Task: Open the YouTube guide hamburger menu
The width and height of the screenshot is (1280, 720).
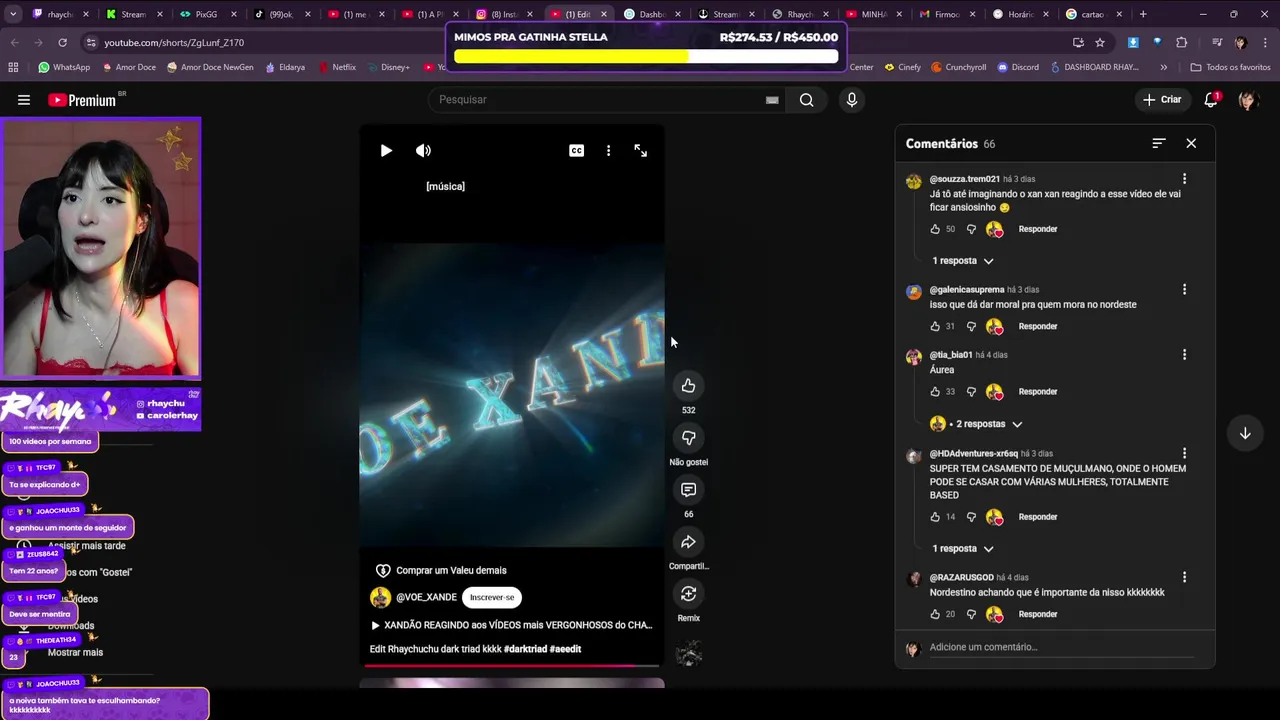Action: tap(24, 100)
